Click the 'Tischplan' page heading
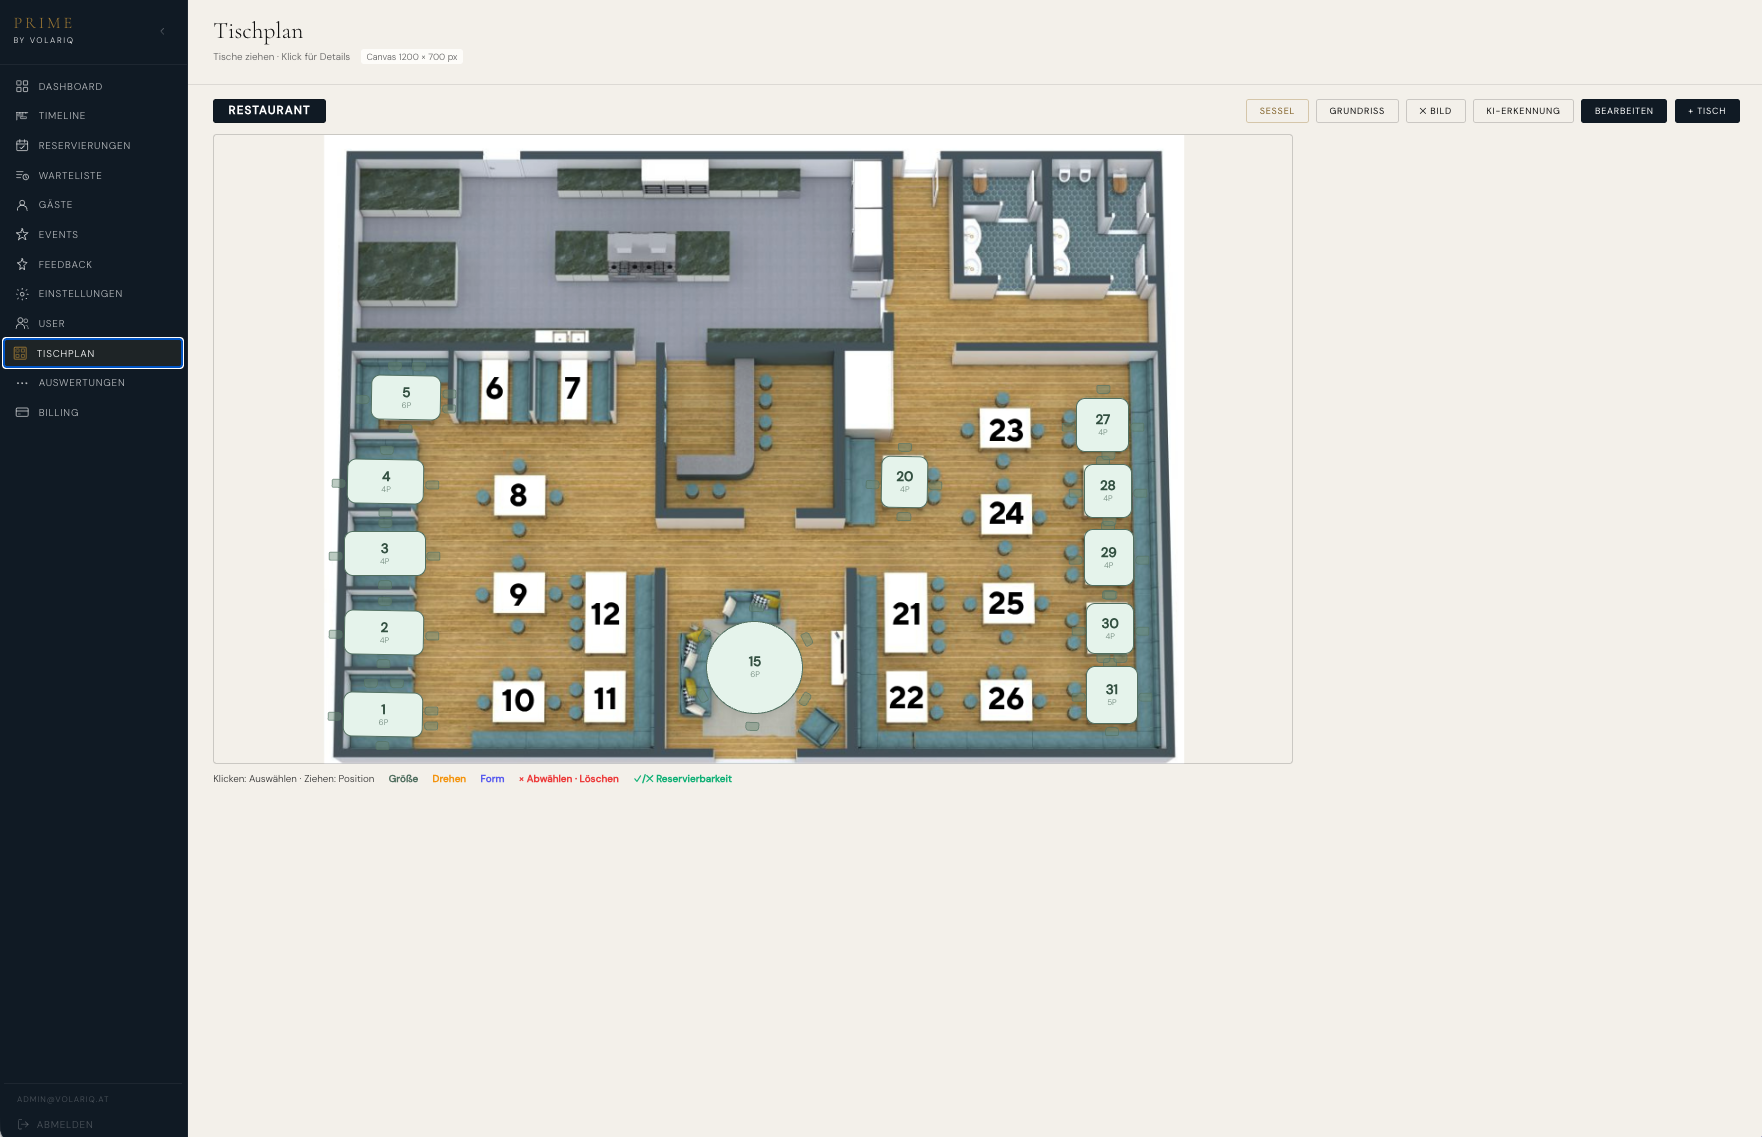The image size is (1762, 1137). coord(258,32)
